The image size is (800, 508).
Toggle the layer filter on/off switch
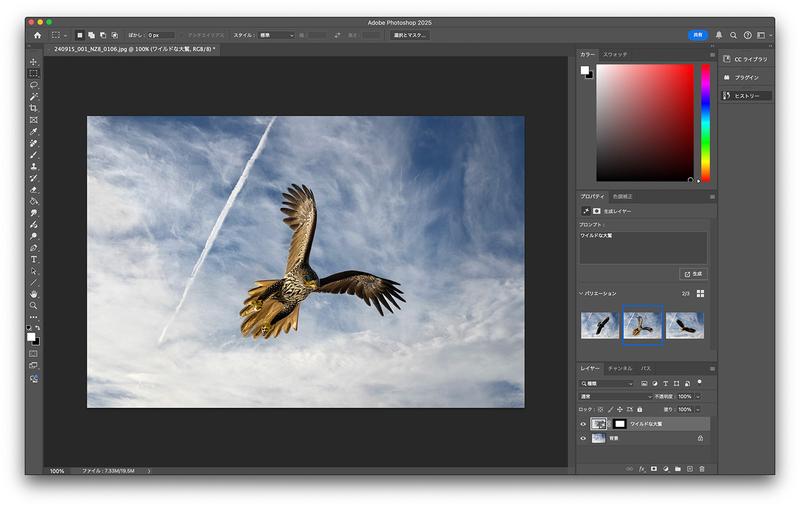tap(700, 382)
